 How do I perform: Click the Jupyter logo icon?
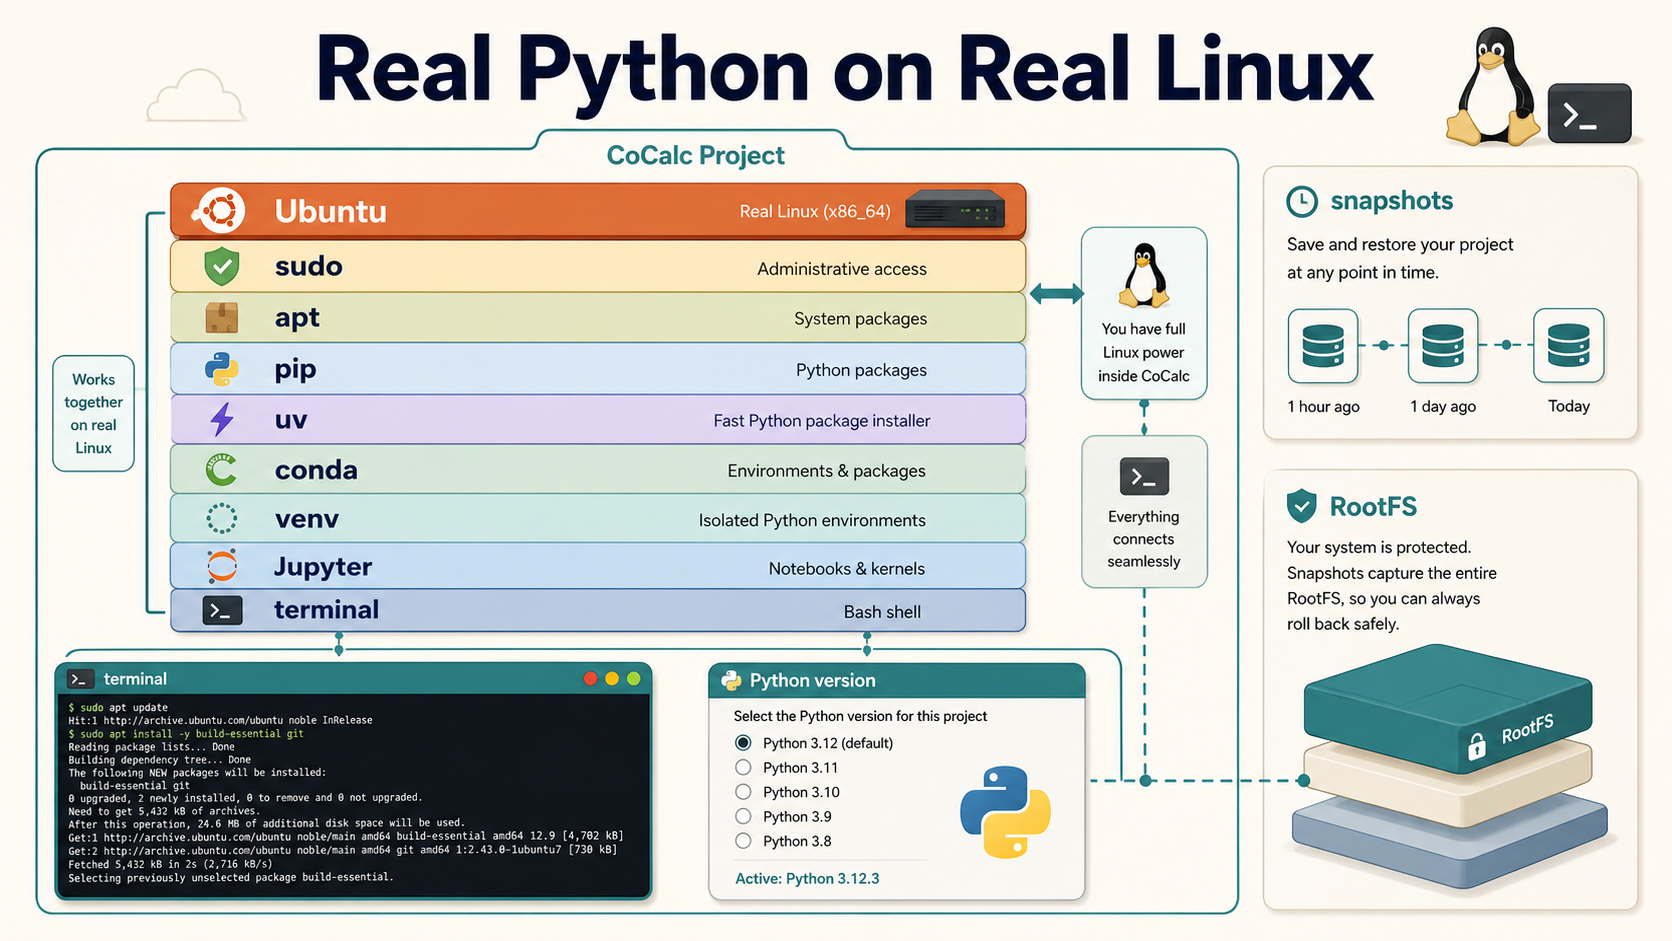pyautogui.click(x=221, y=566)
